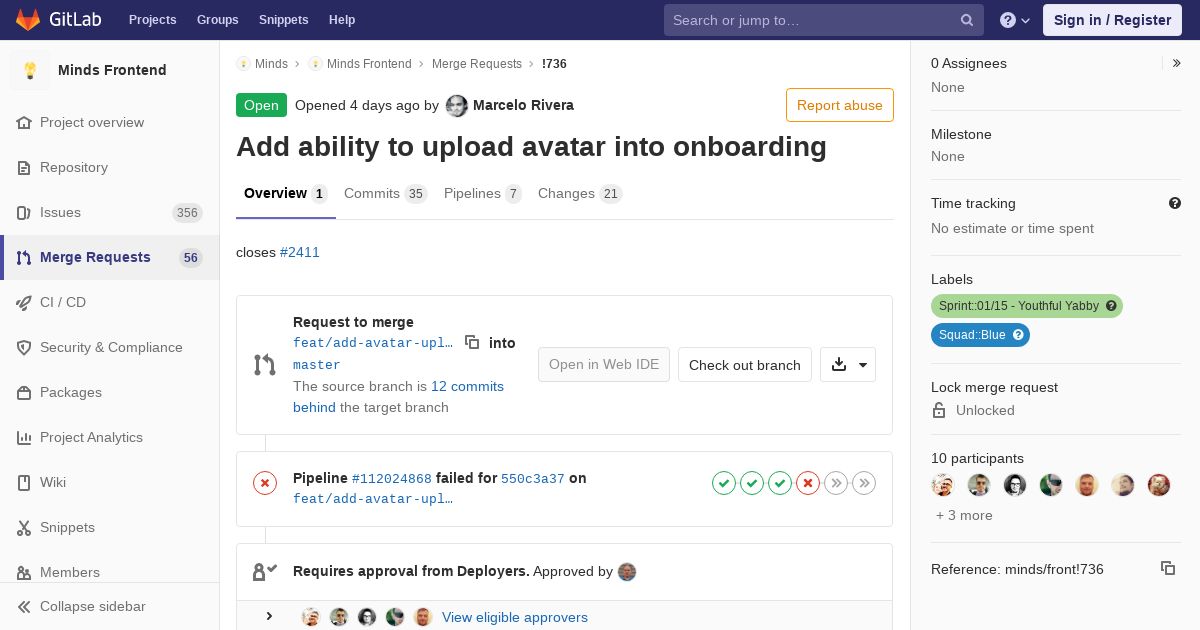The height and width of the screenshot is (630, 1200).
Task: Copy the source branch name
Action: click(x=472, y=342)
